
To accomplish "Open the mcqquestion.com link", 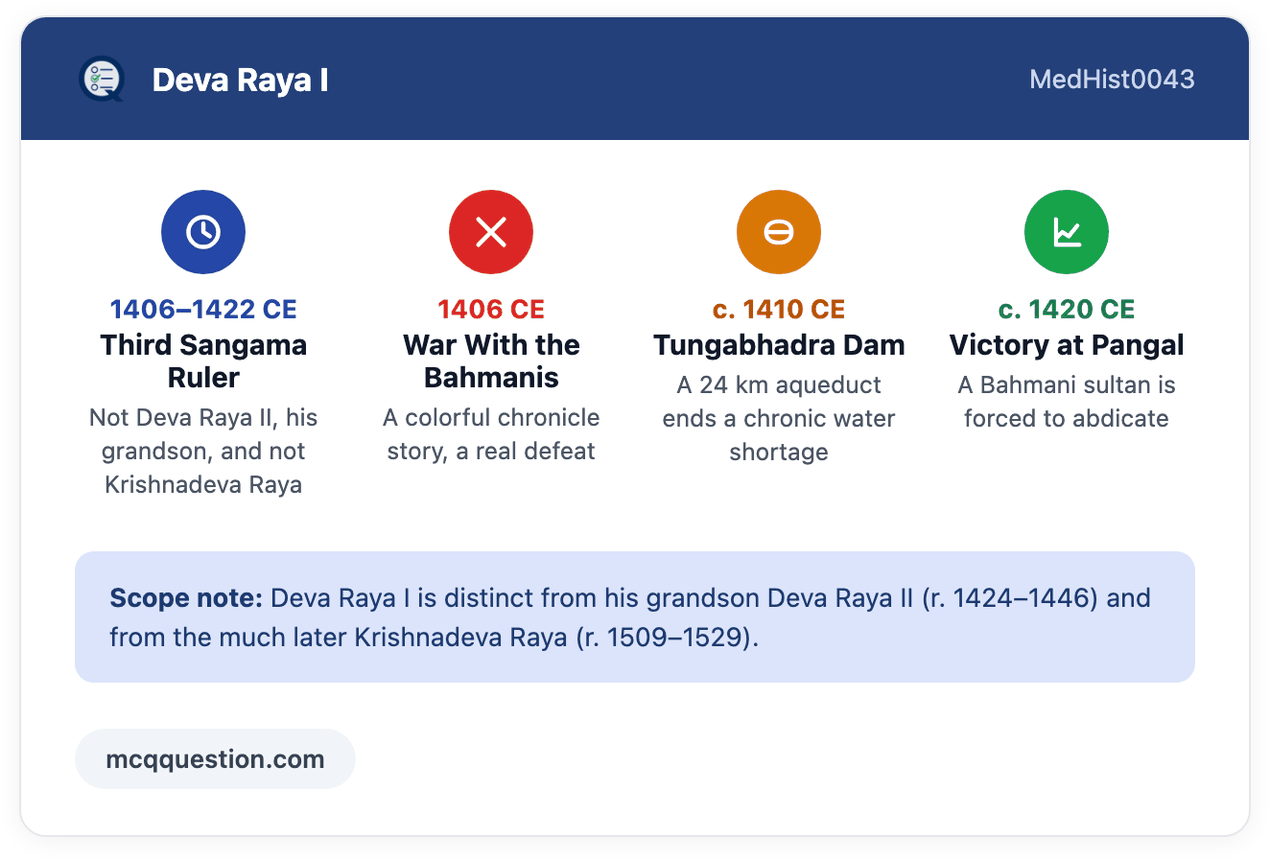I will point(215,759).
